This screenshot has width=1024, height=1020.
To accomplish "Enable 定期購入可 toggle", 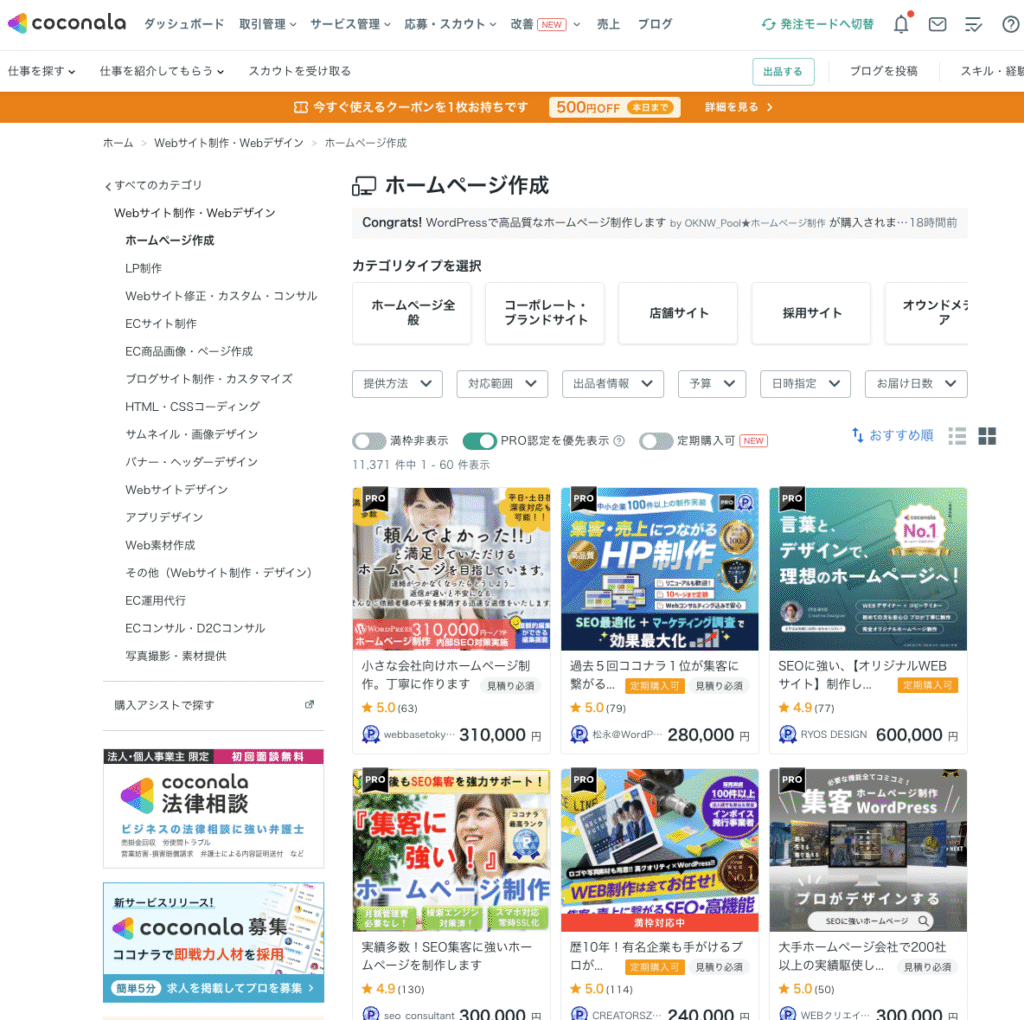I will coord(656,441).
